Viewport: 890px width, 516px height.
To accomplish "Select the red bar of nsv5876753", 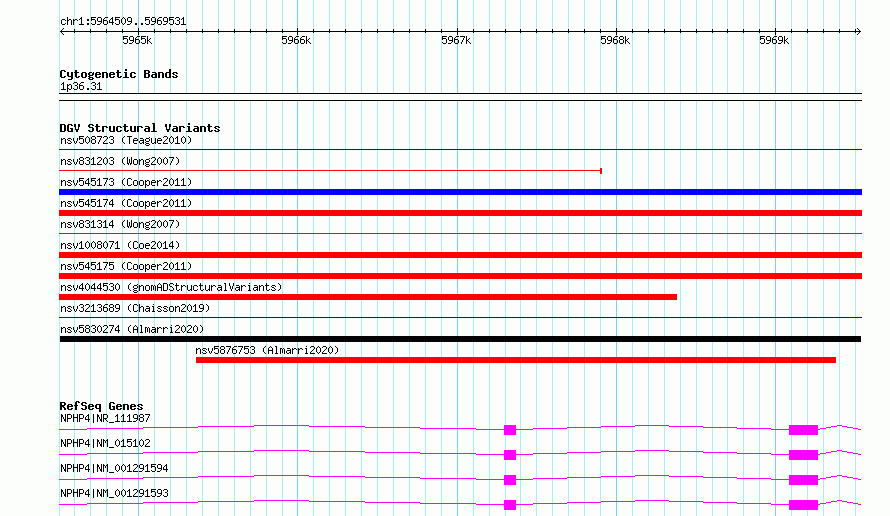I will pyautogui.click(x=516, y=360).
